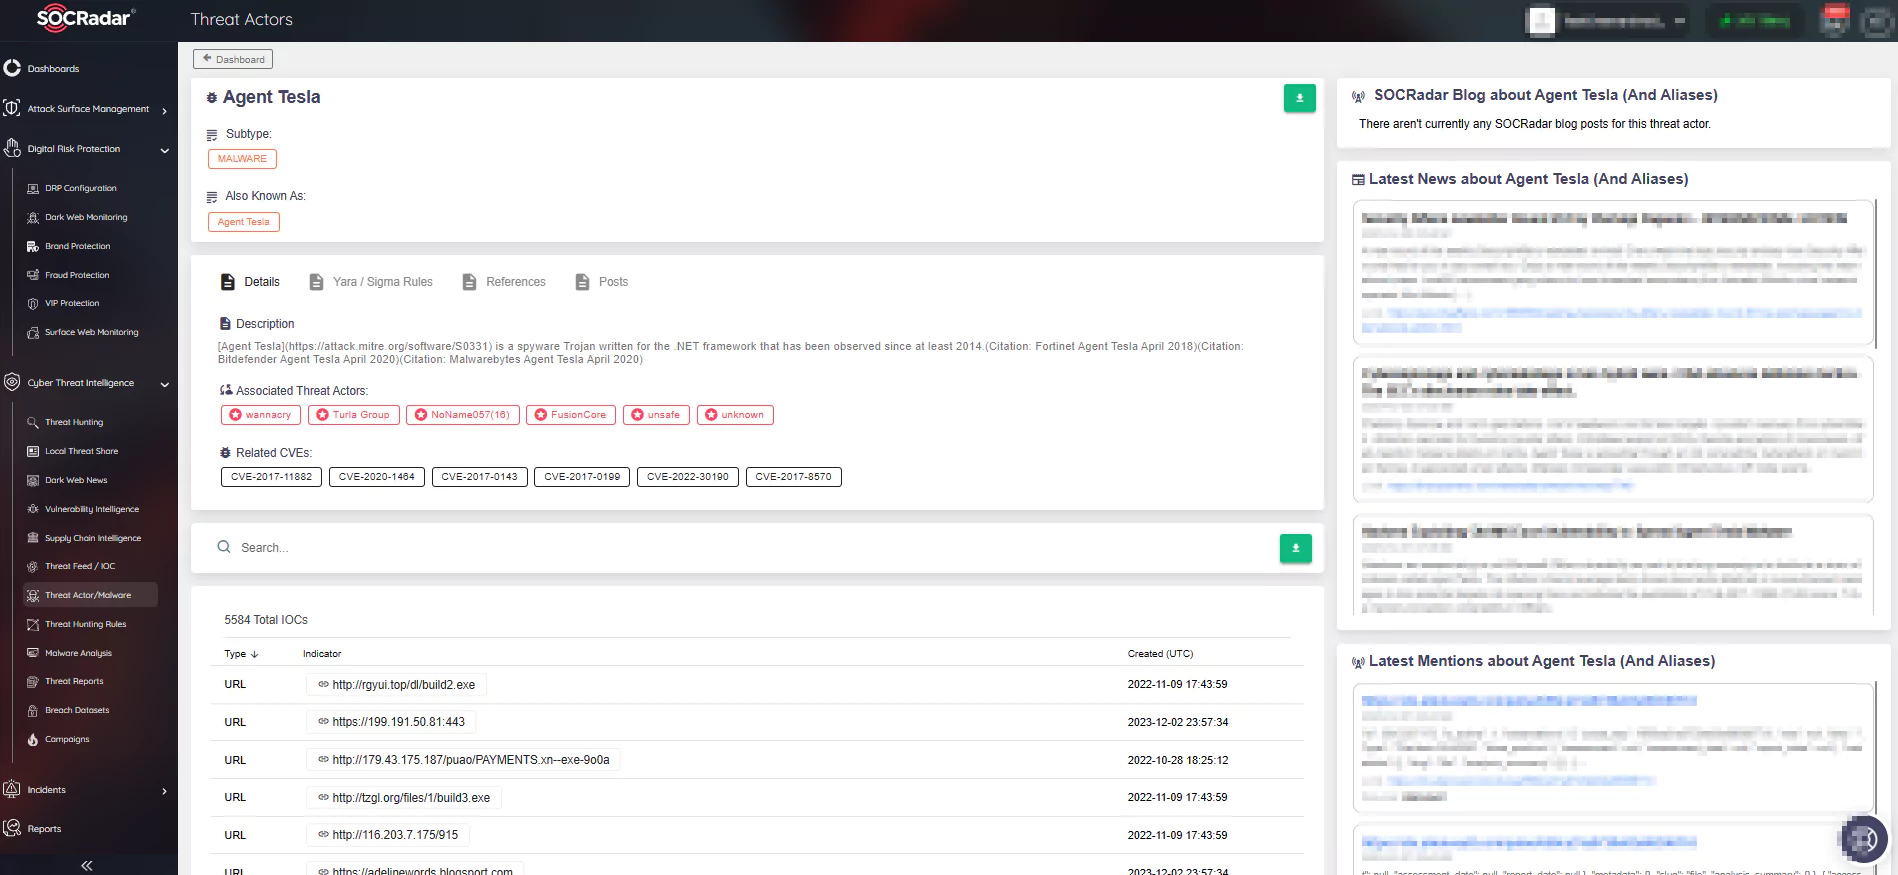The height and width of the screenshot is (875, 1898).
Task: Open the Yara / Sigma Rules tab
Action: (x=371, y=282)
